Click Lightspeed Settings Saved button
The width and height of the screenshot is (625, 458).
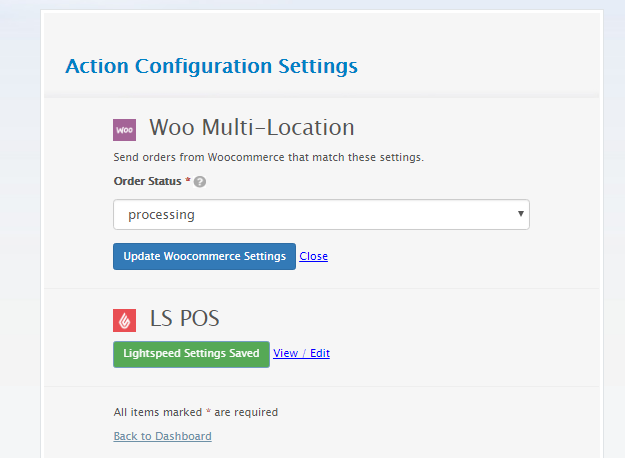point(191,354)
